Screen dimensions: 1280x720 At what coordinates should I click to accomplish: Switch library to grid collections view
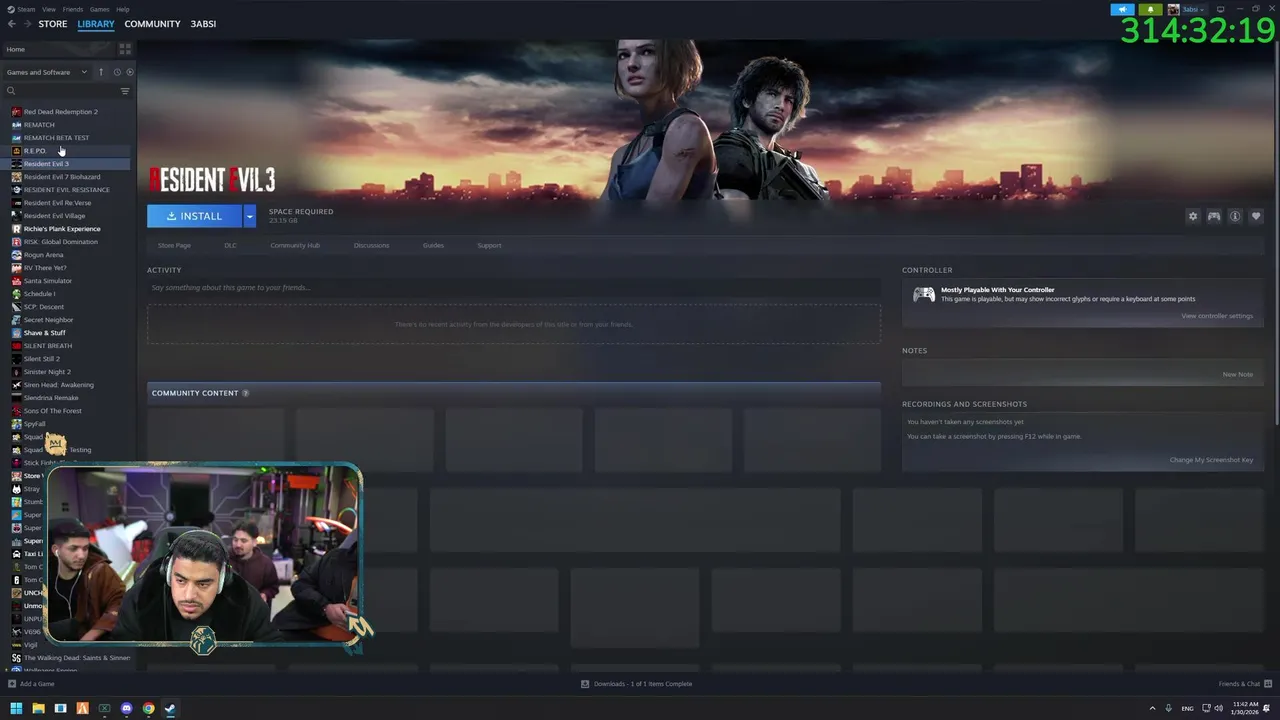coord(125,49)
